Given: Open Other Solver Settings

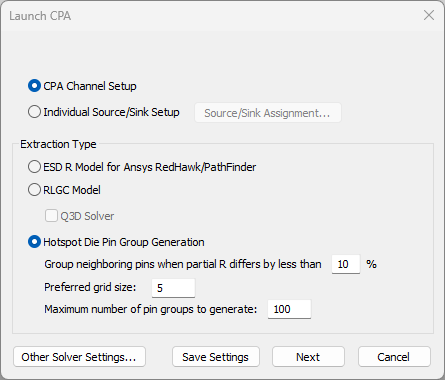Looking at the screenshot, I should (79, 357).
